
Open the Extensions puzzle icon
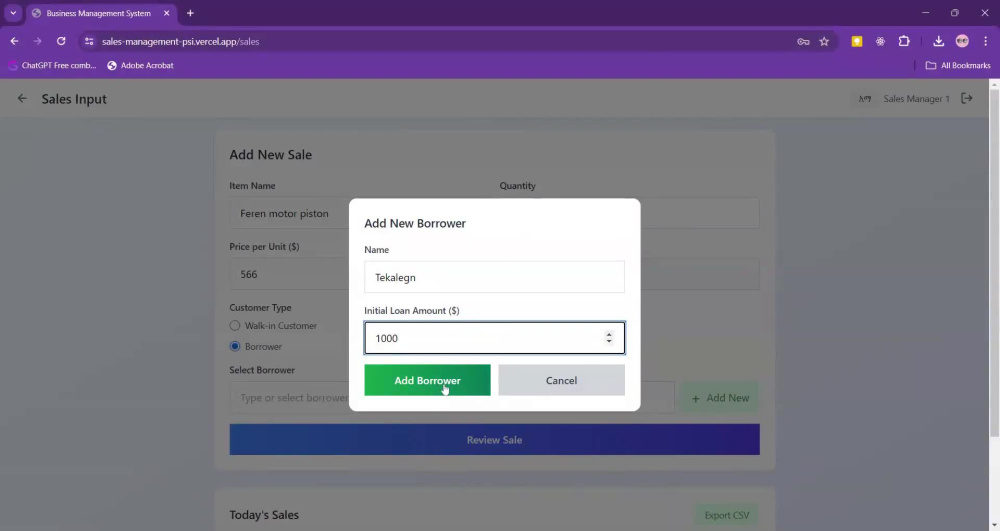click(x=904, y=41)
